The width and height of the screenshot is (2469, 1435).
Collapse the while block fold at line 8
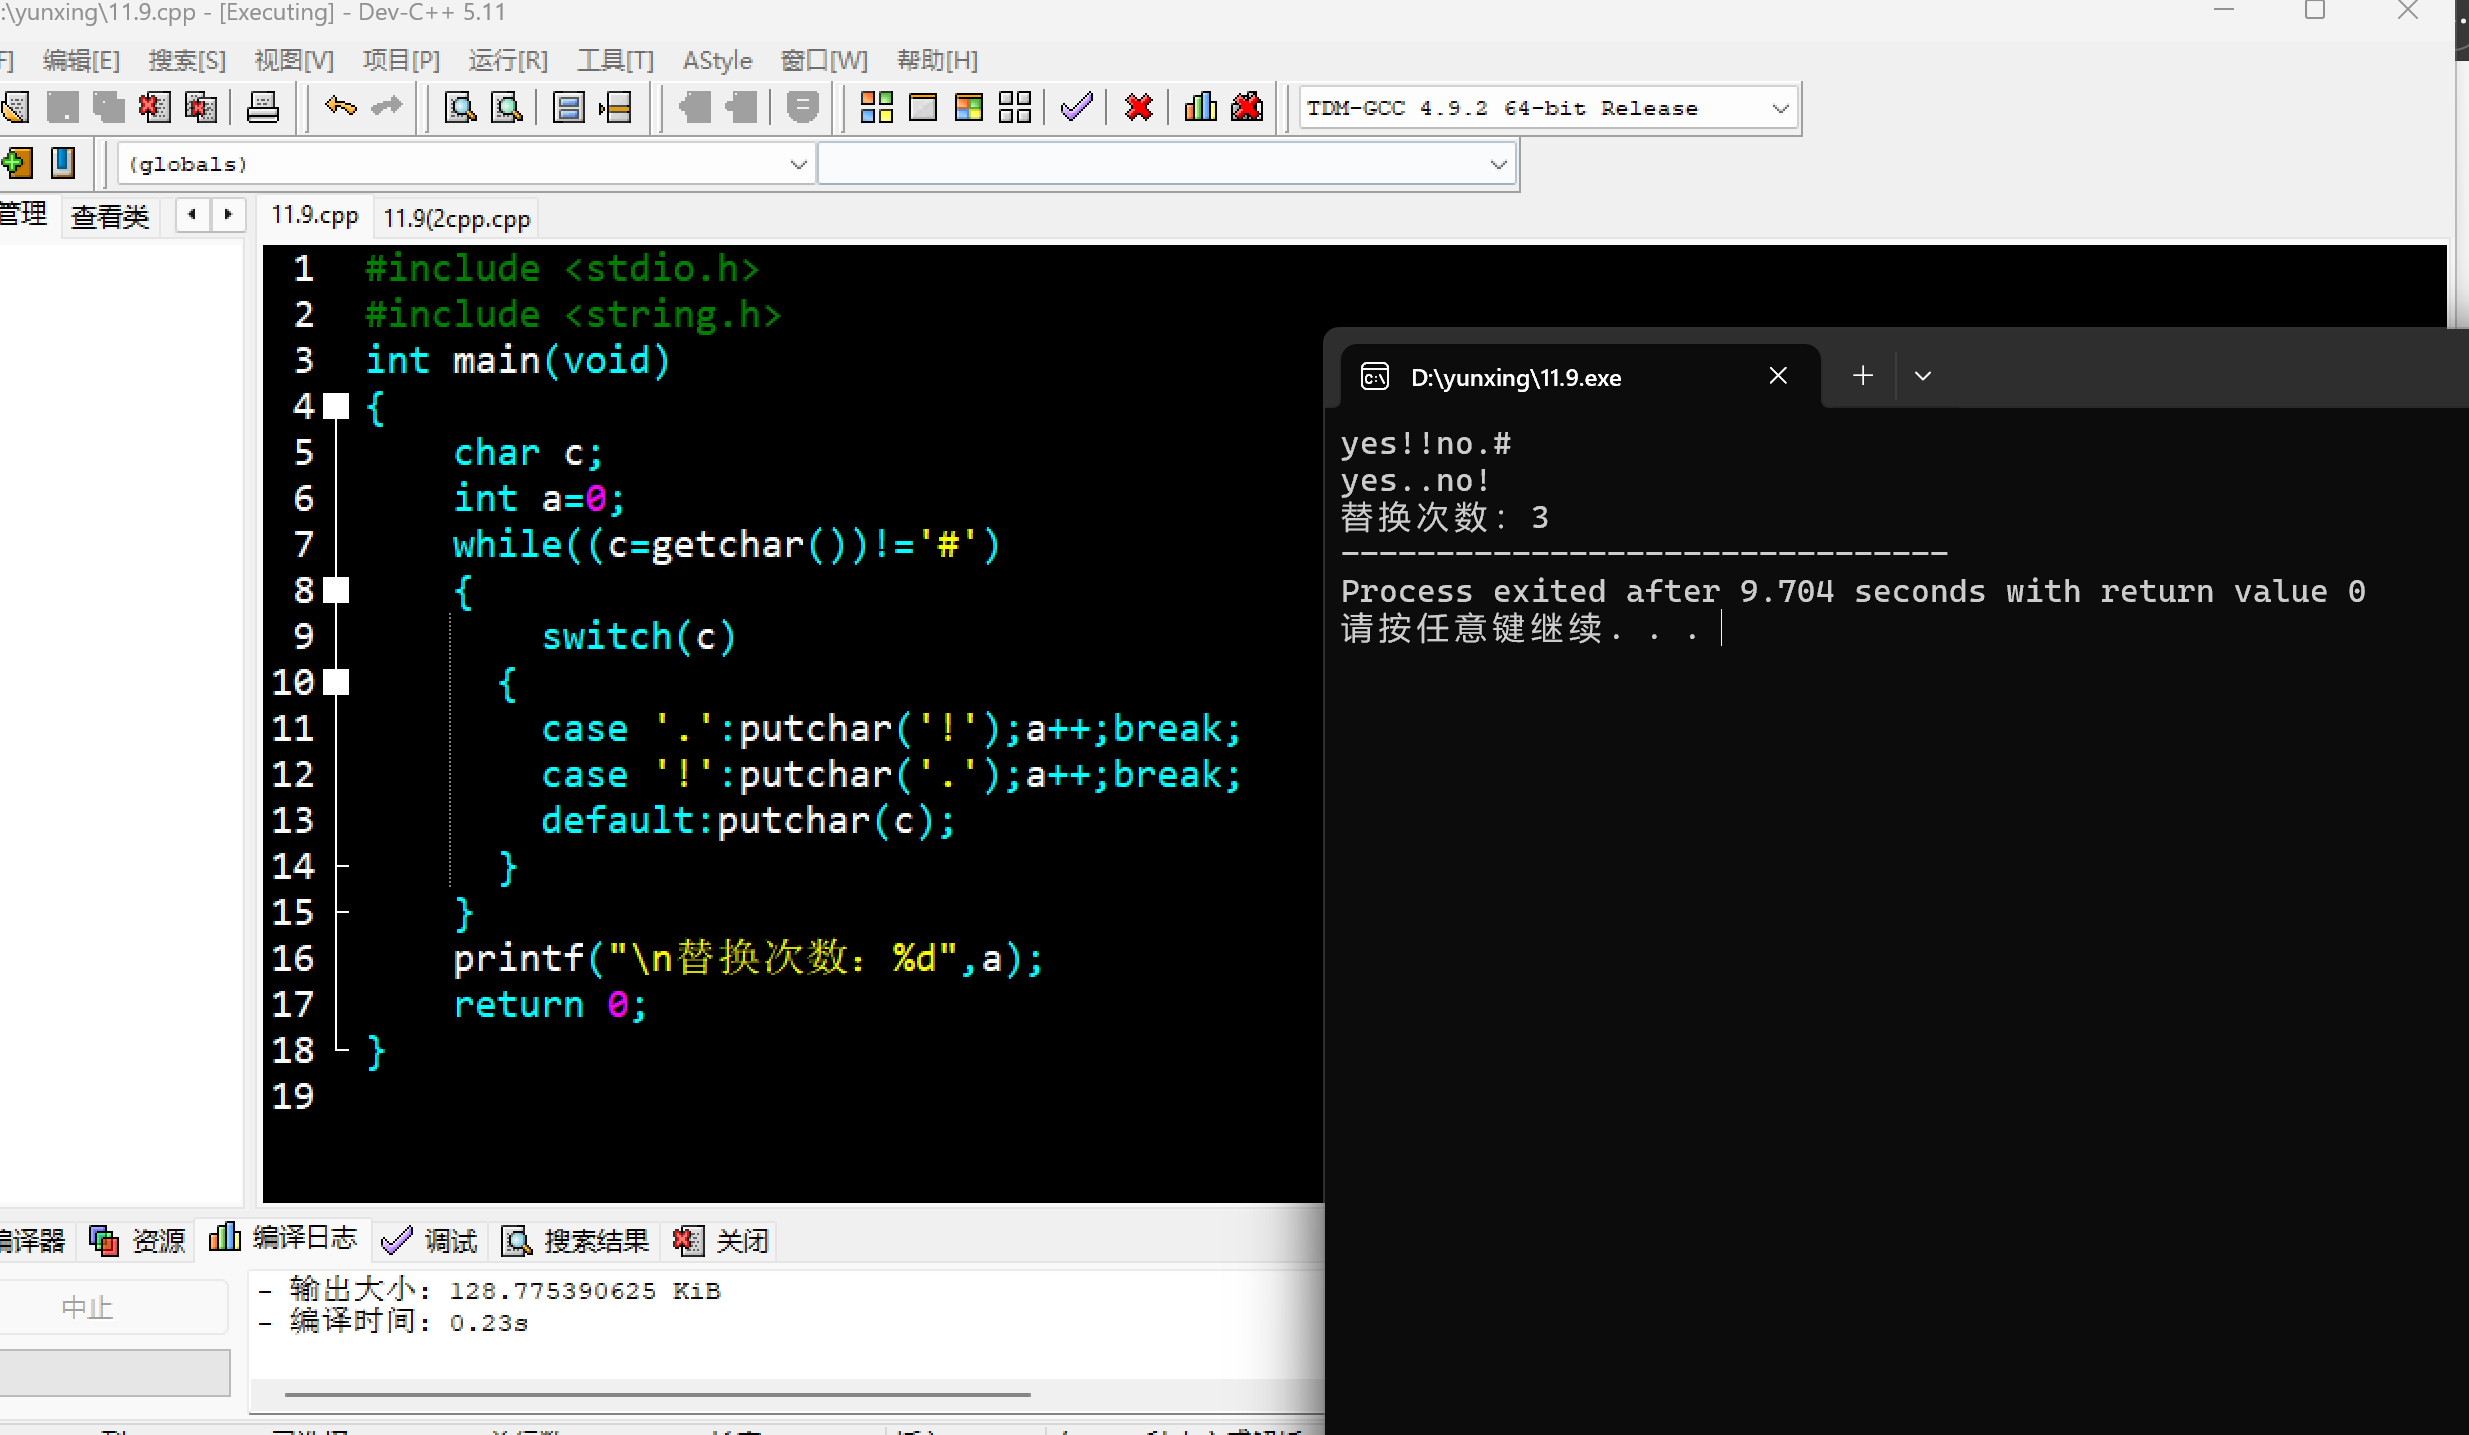coord(337,590)
